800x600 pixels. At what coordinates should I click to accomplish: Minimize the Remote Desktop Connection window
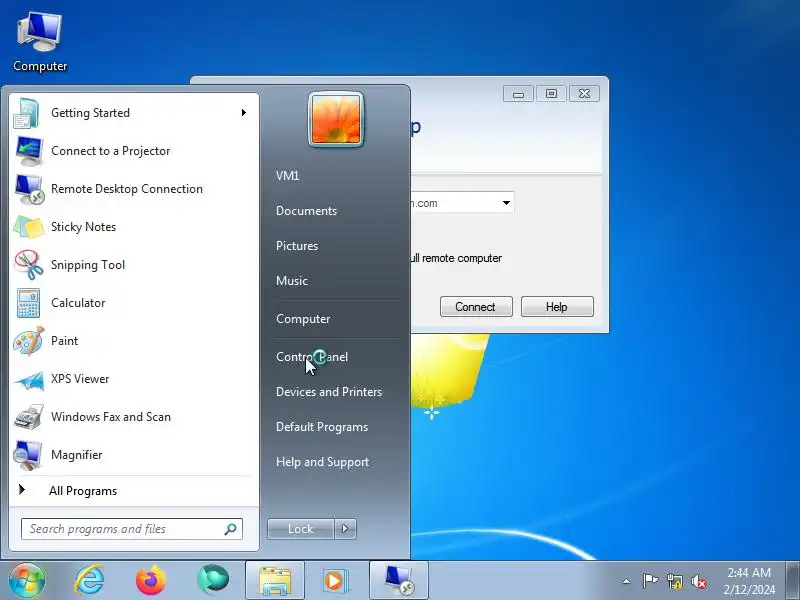[x=518, y=94]
